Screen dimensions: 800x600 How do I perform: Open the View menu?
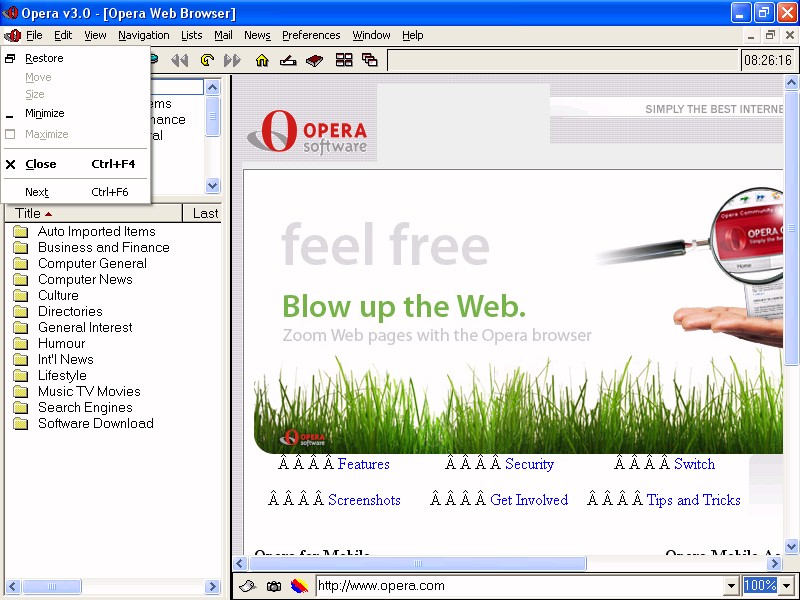tap(95, 35)
